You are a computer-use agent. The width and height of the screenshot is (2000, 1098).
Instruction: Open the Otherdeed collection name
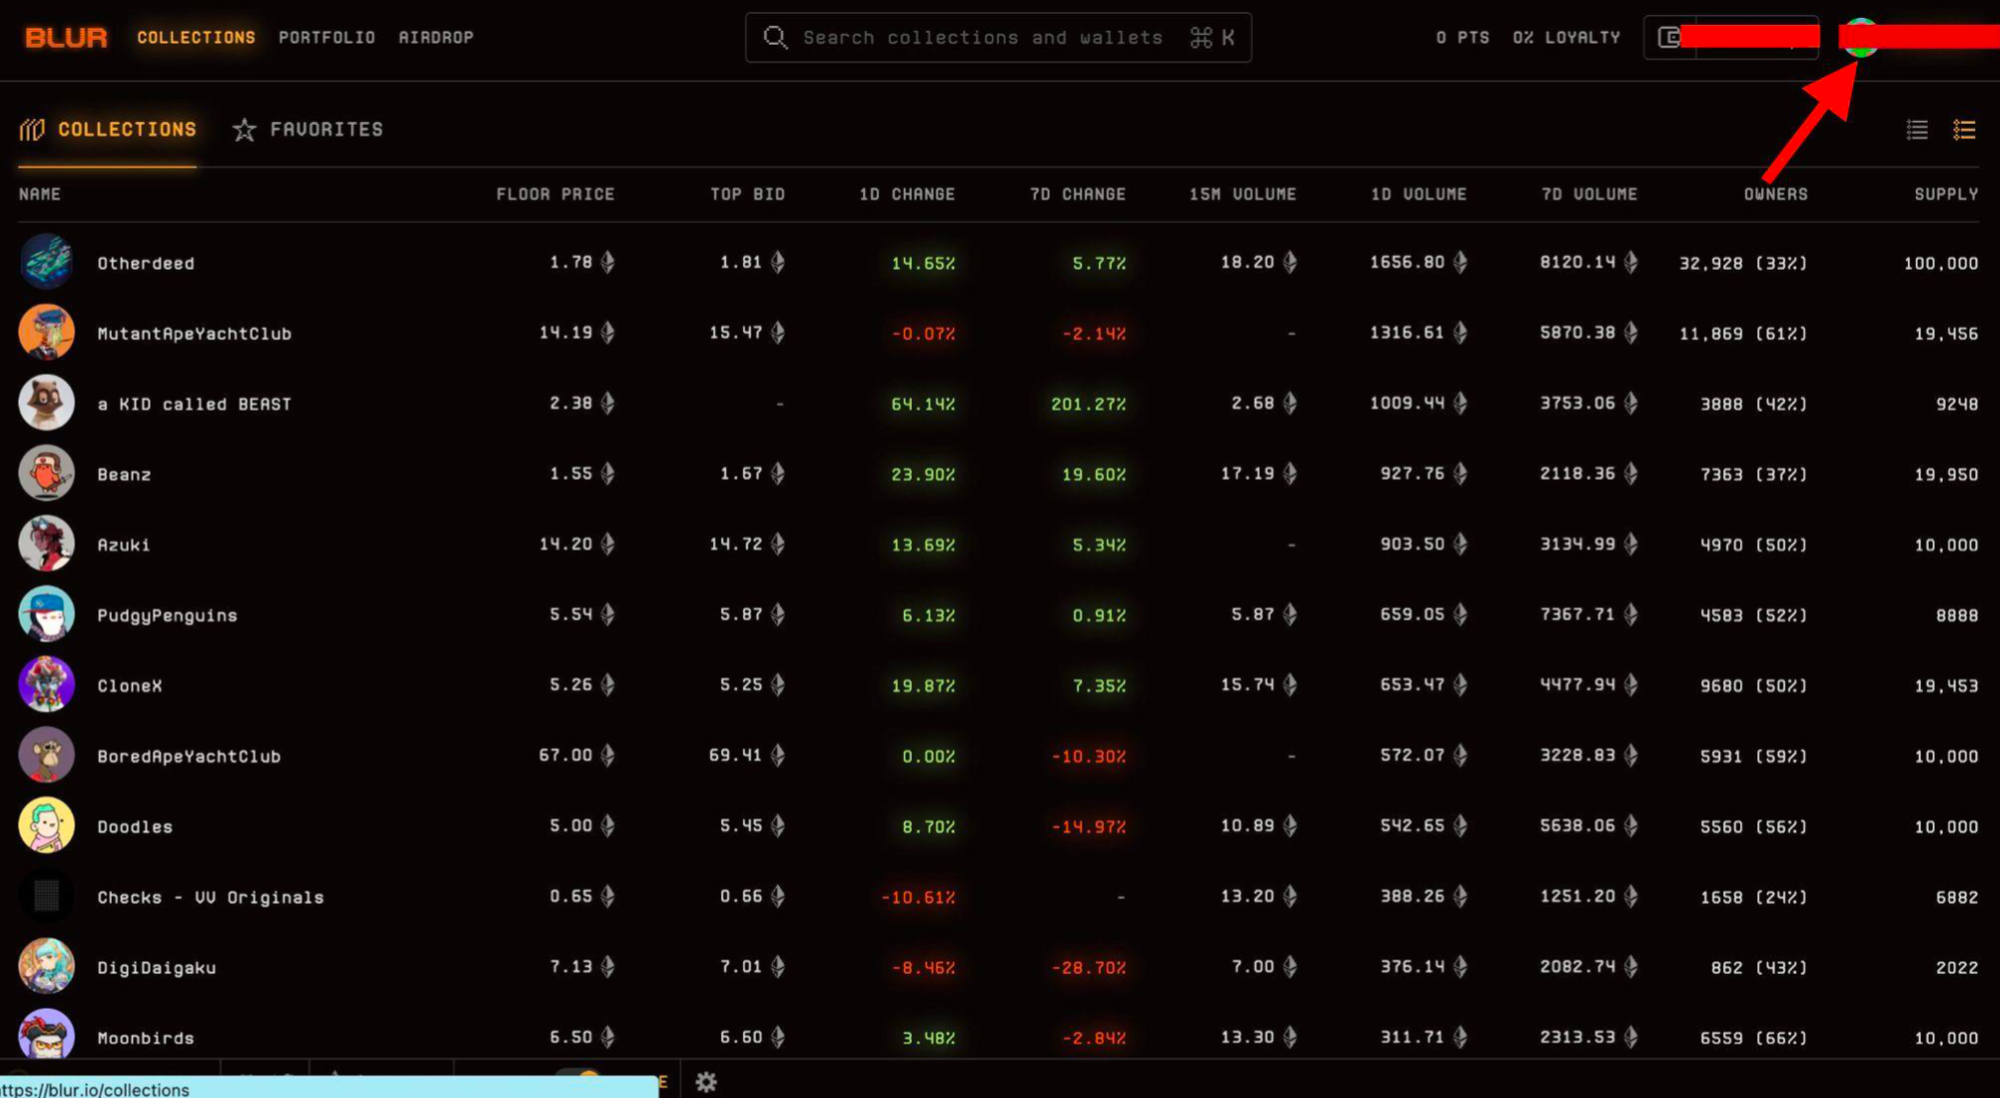click(146, 263)
